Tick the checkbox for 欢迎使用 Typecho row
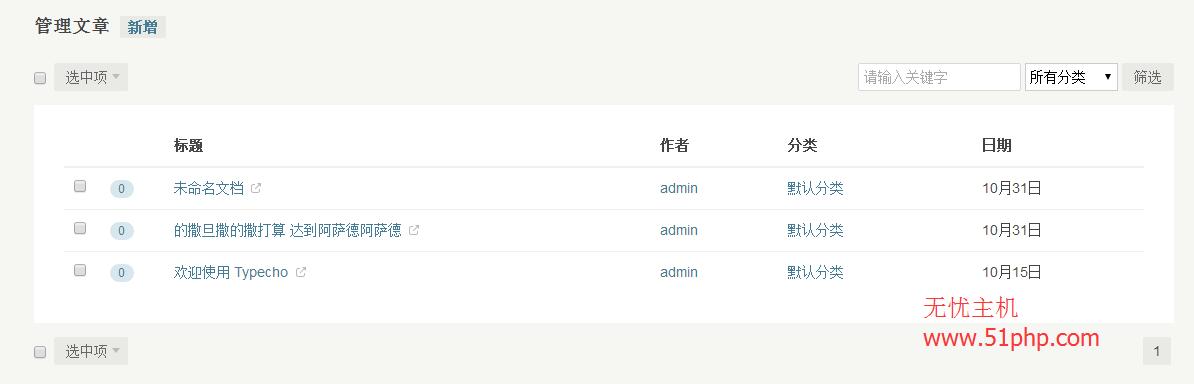The width and height of the screenshot is (1194, 384). tap(80, 270)
